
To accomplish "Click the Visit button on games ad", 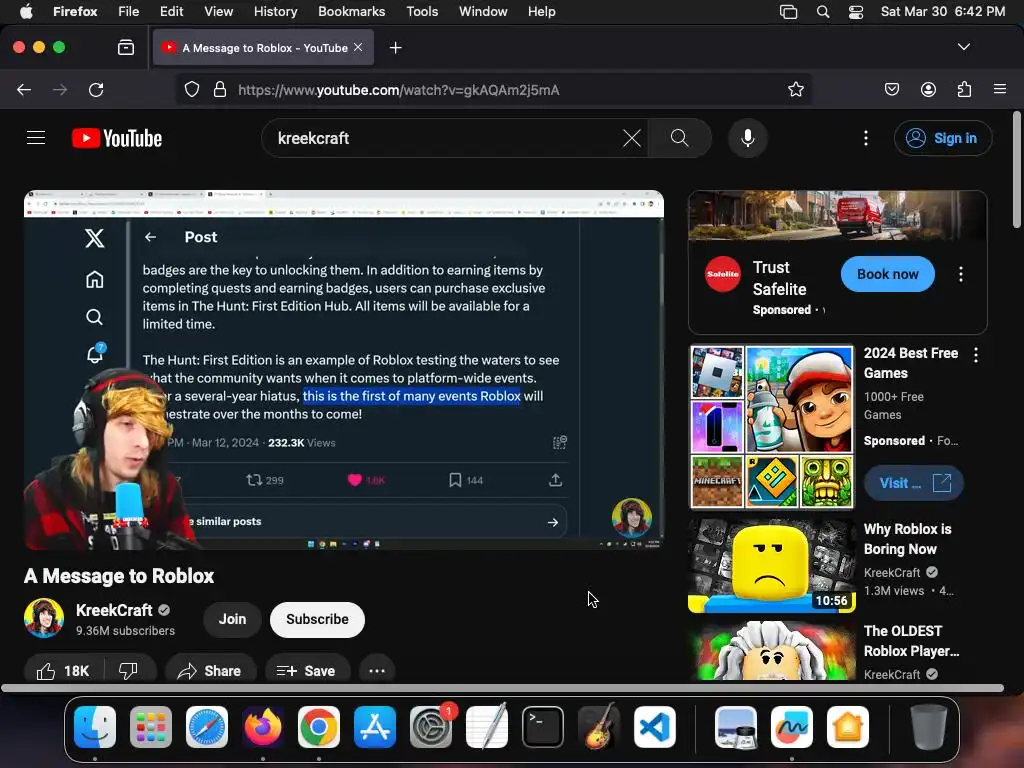I will (914, 483).
